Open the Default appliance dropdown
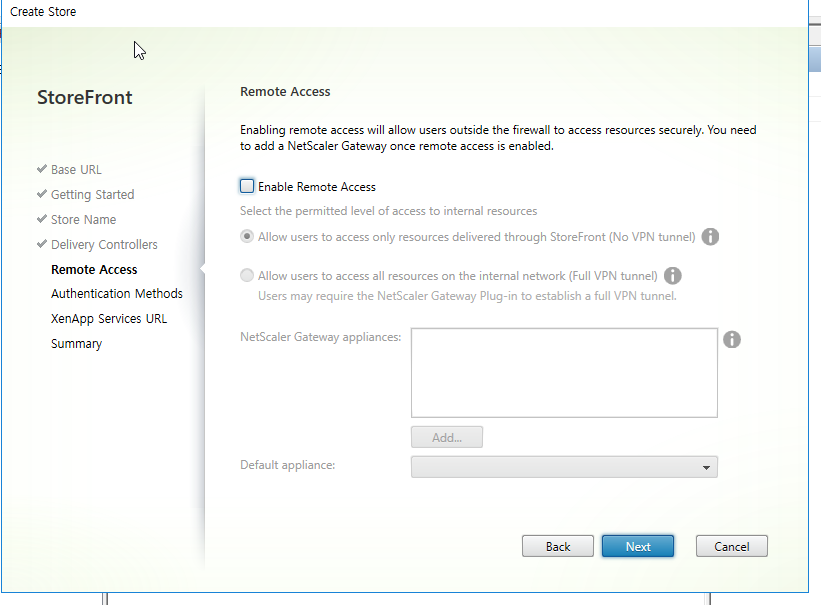The image size is (821, 605). pos(564,467)
